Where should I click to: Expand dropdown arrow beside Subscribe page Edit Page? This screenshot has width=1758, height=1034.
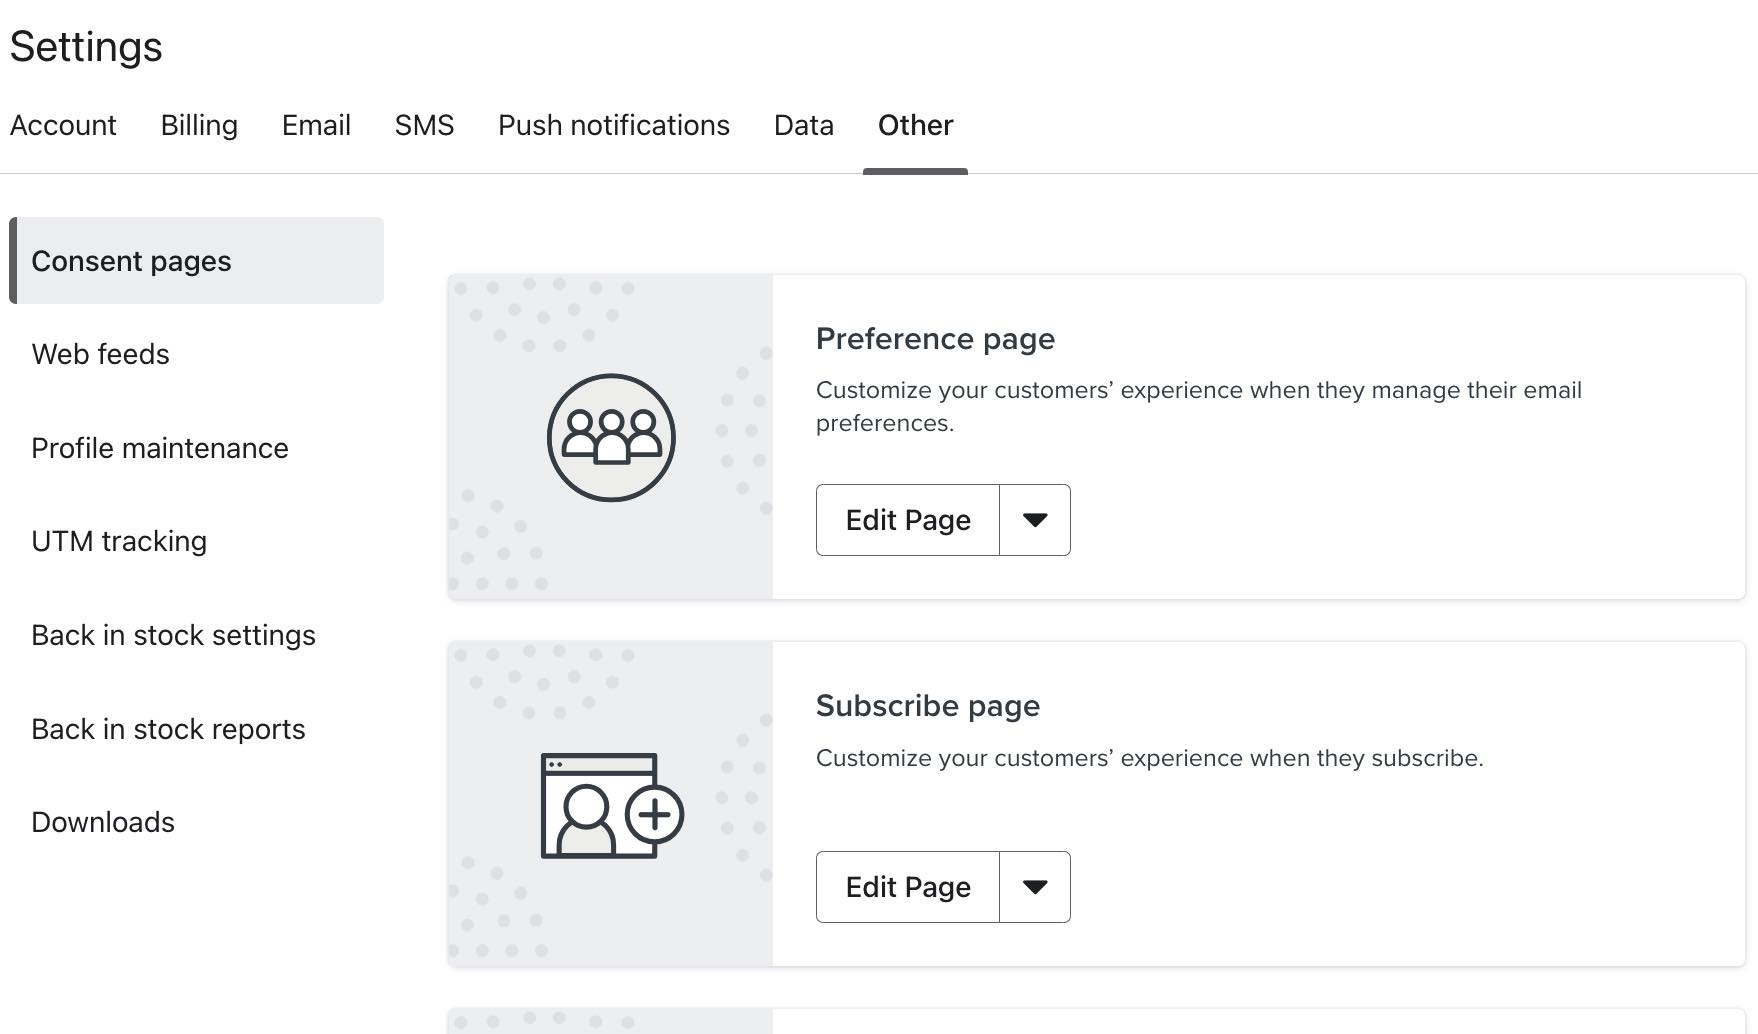(x=1035, y=887)
